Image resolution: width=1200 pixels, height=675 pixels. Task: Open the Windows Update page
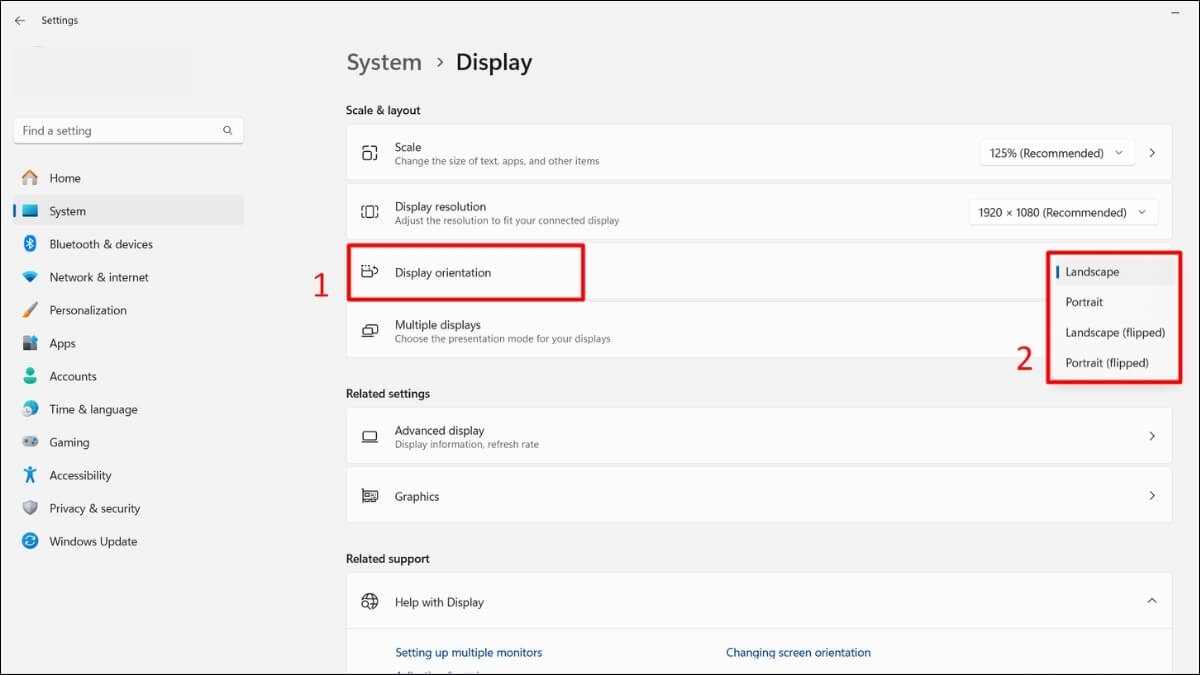click(x=129, y=541)
